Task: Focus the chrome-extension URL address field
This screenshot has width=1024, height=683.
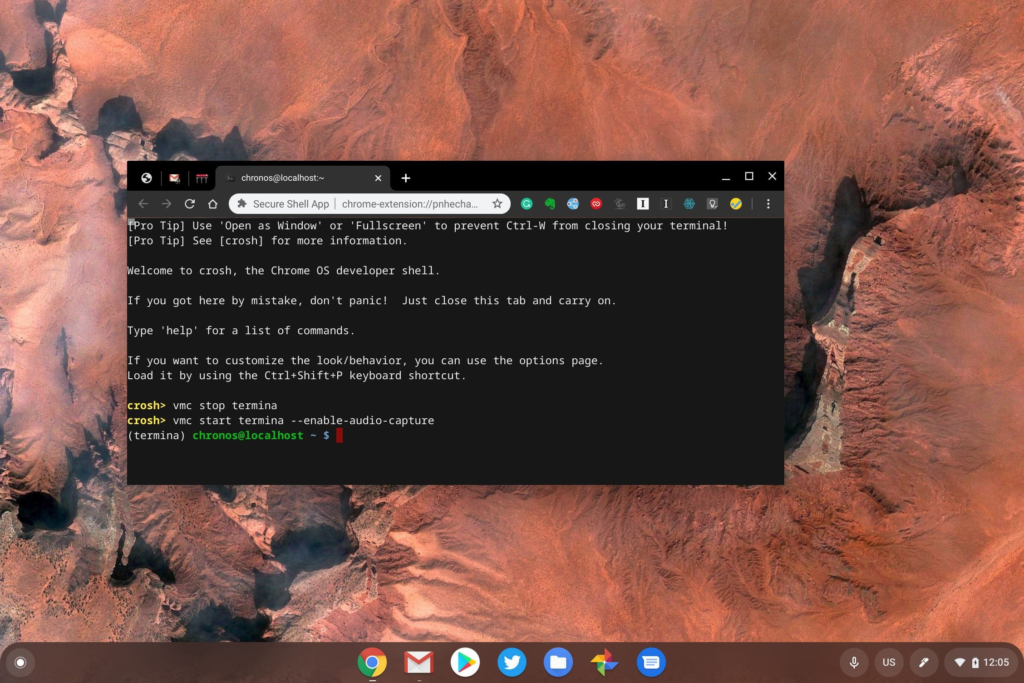Action: (x=410, y=204)
